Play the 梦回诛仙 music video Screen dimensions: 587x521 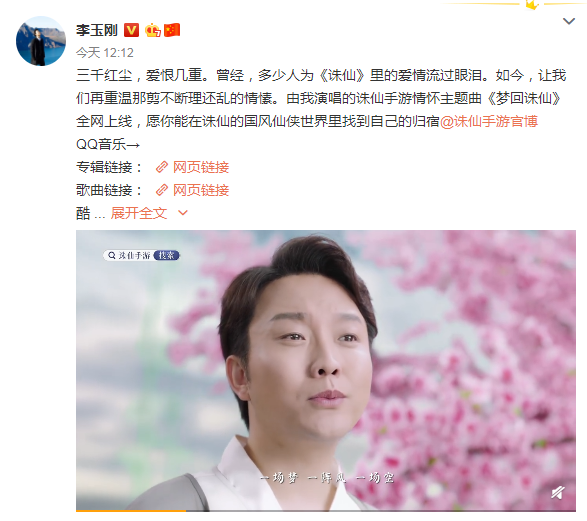coord(326,371)
